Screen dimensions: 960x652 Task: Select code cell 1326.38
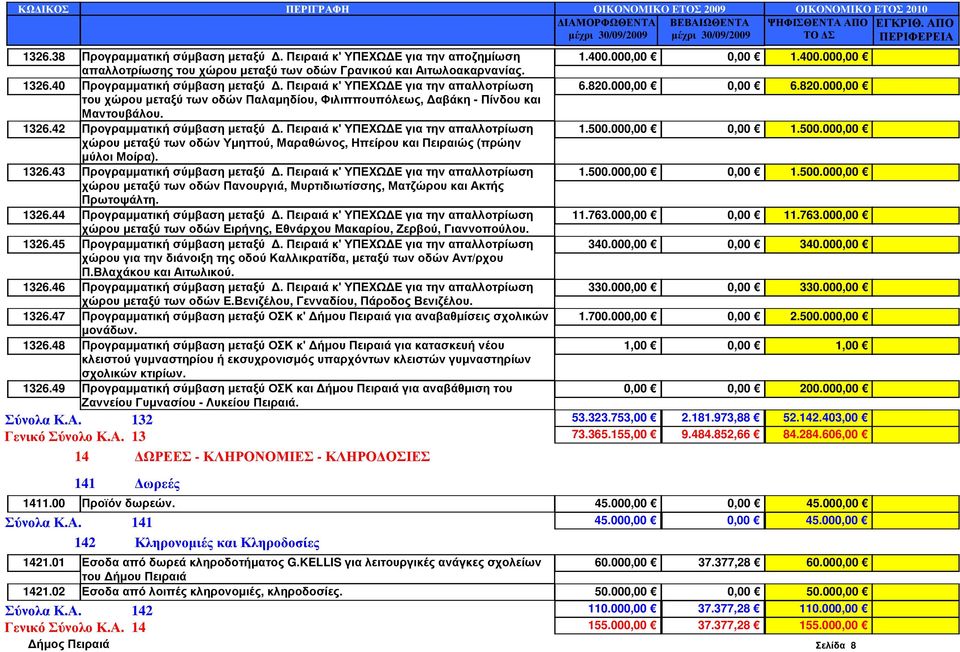click(43, 57)
